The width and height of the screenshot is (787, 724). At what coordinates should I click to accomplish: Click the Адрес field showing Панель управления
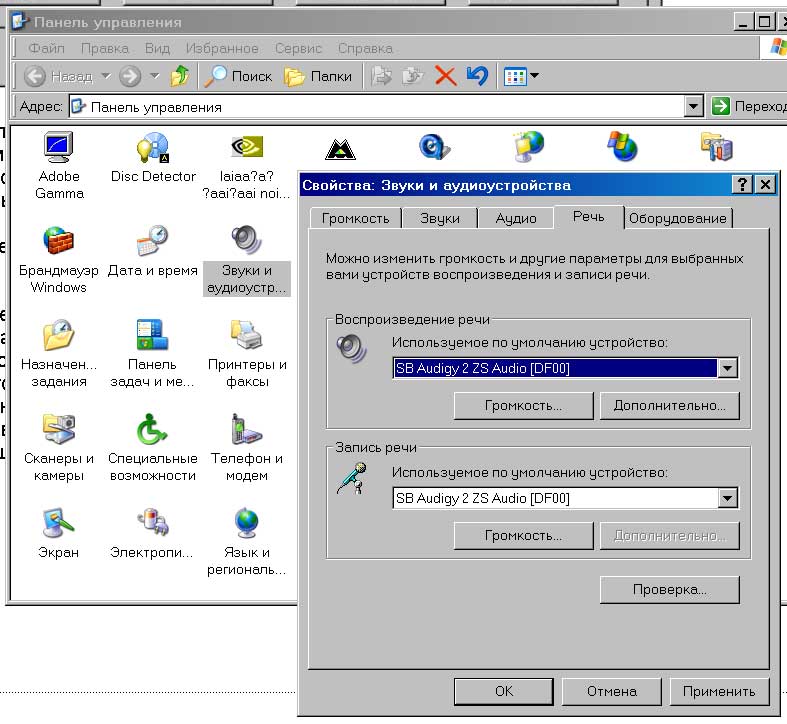(x=380, y=107)
